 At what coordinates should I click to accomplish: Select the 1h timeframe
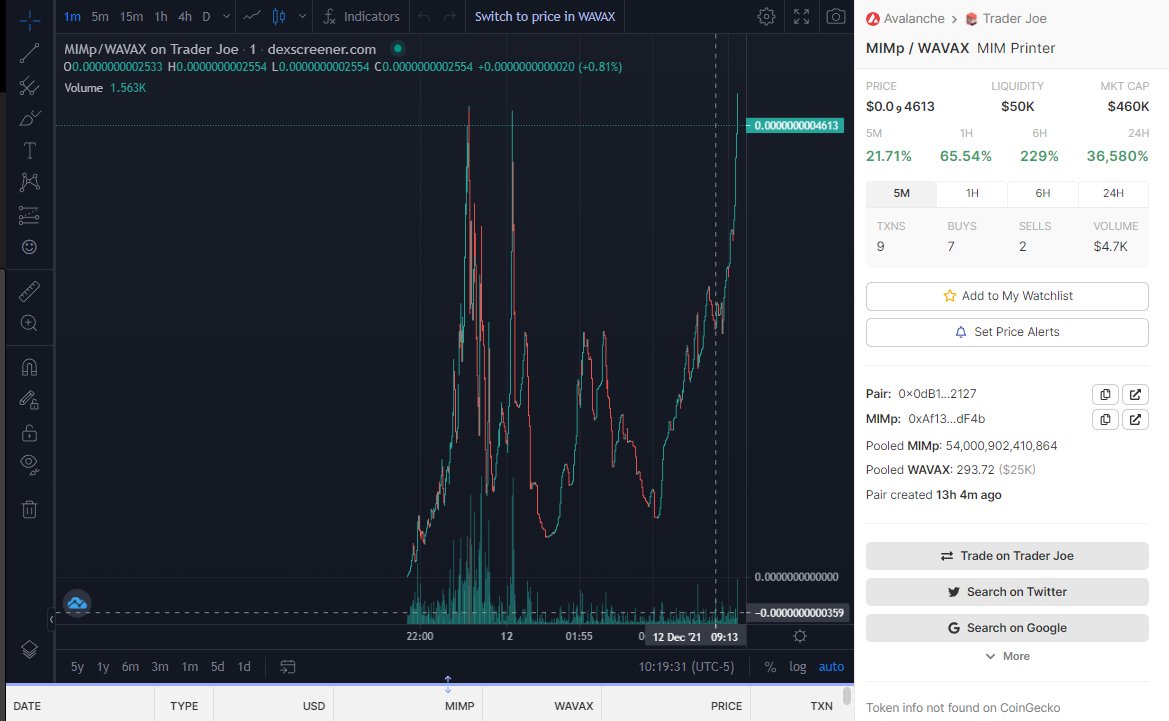point(160,16)
